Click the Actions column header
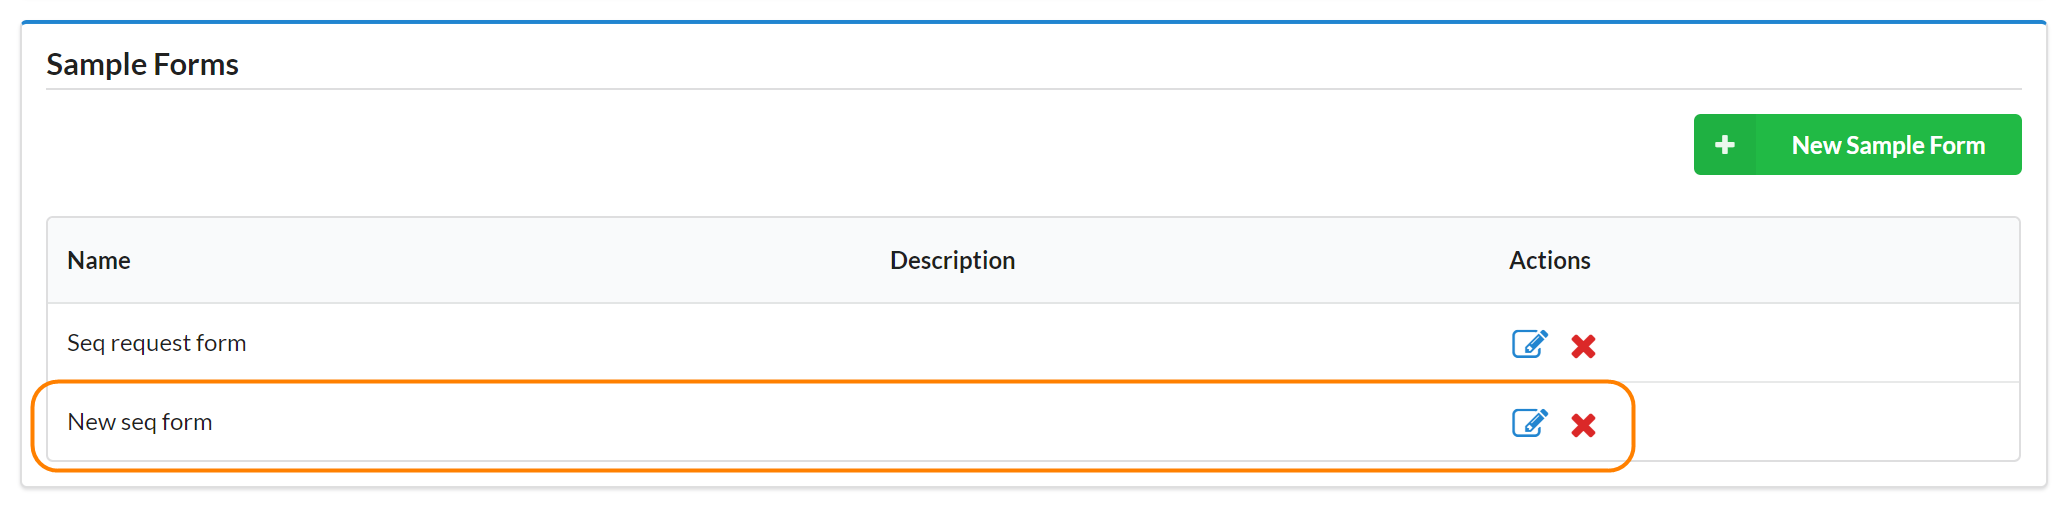This screenshot has height=506, width=2069. pos(1549,261)
